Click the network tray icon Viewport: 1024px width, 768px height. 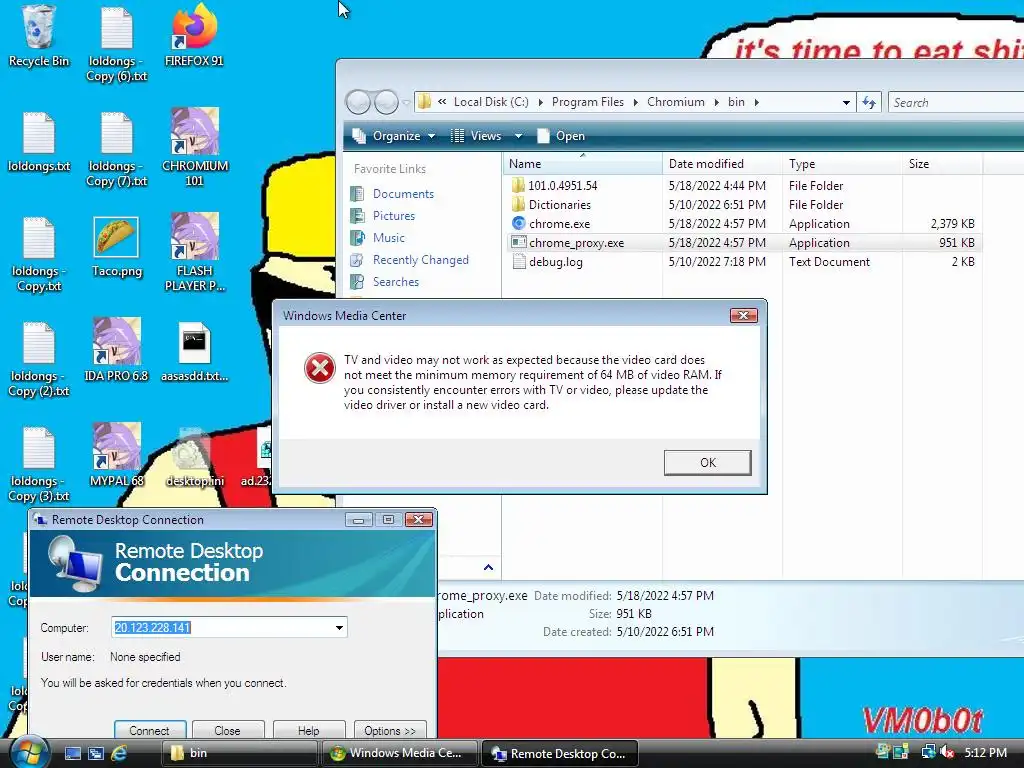tap(927, 752)
